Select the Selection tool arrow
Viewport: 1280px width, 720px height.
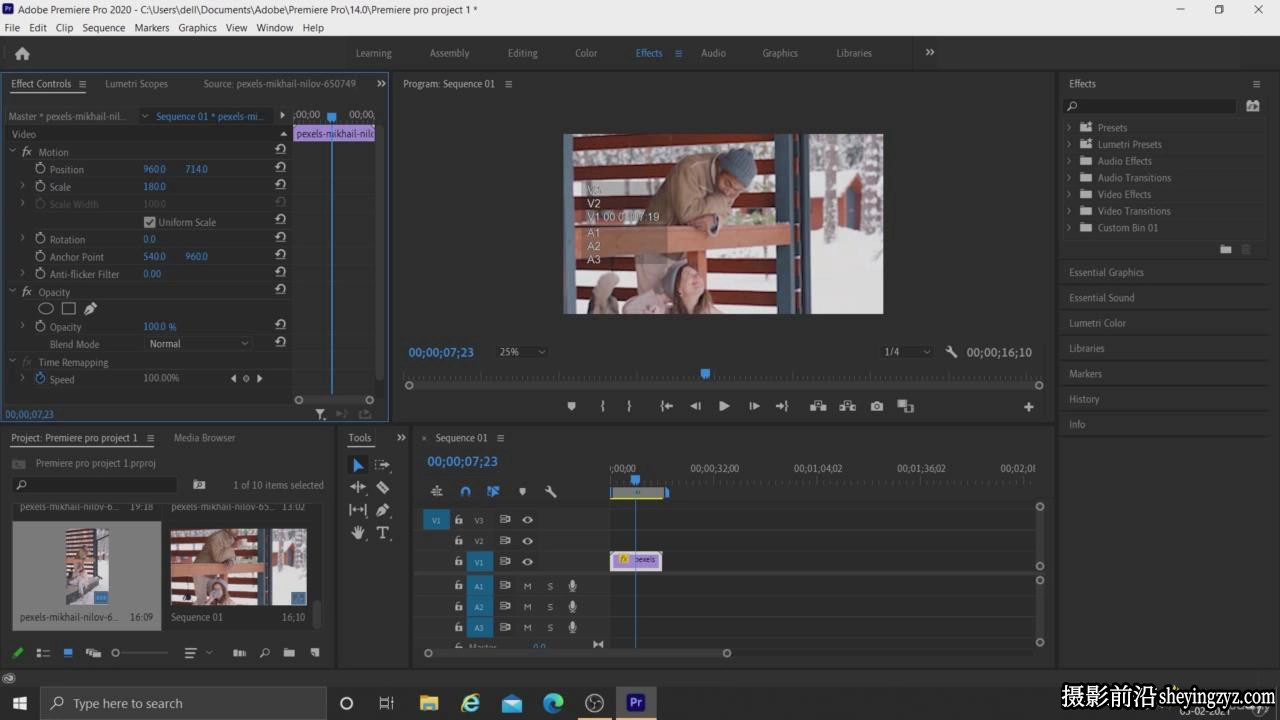tap(358, 465)
